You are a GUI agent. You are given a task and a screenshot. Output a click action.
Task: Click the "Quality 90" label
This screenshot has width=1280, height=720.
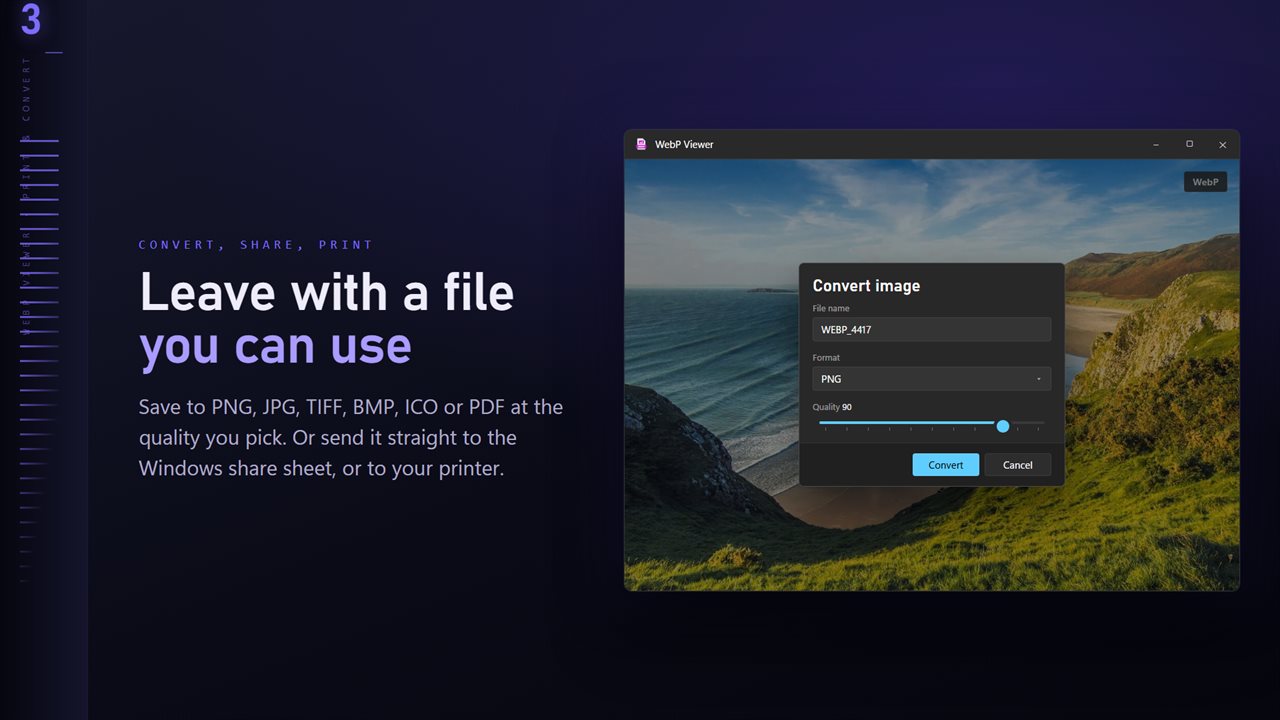832,407
